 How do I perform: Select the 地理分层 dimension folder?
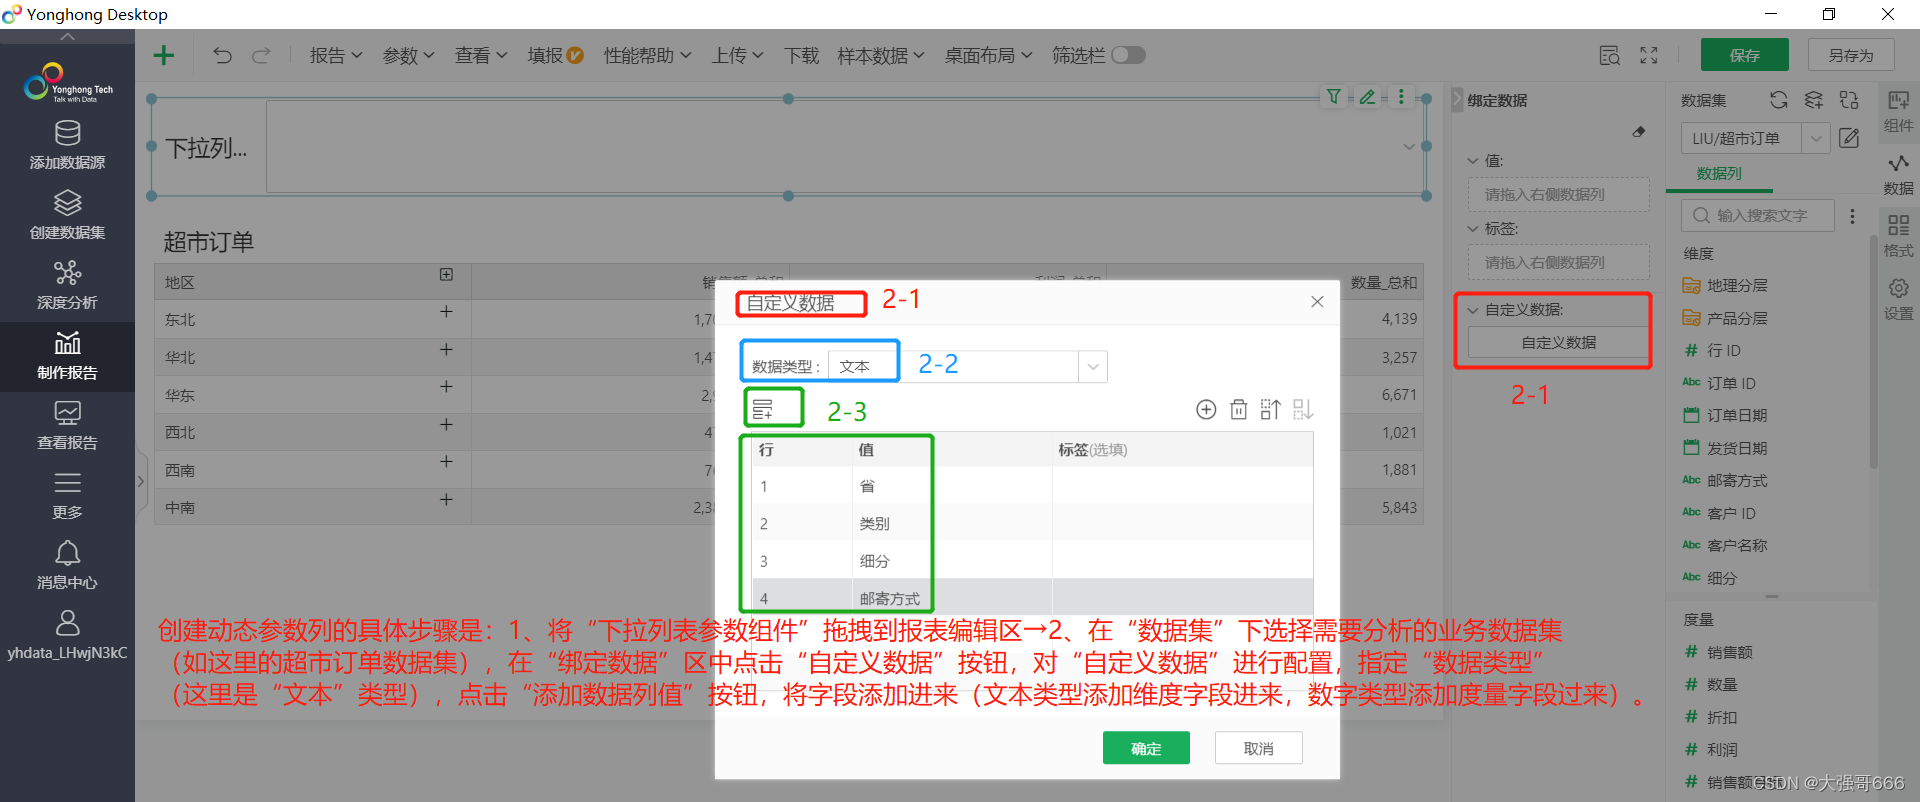click(x=1725, y=286)
